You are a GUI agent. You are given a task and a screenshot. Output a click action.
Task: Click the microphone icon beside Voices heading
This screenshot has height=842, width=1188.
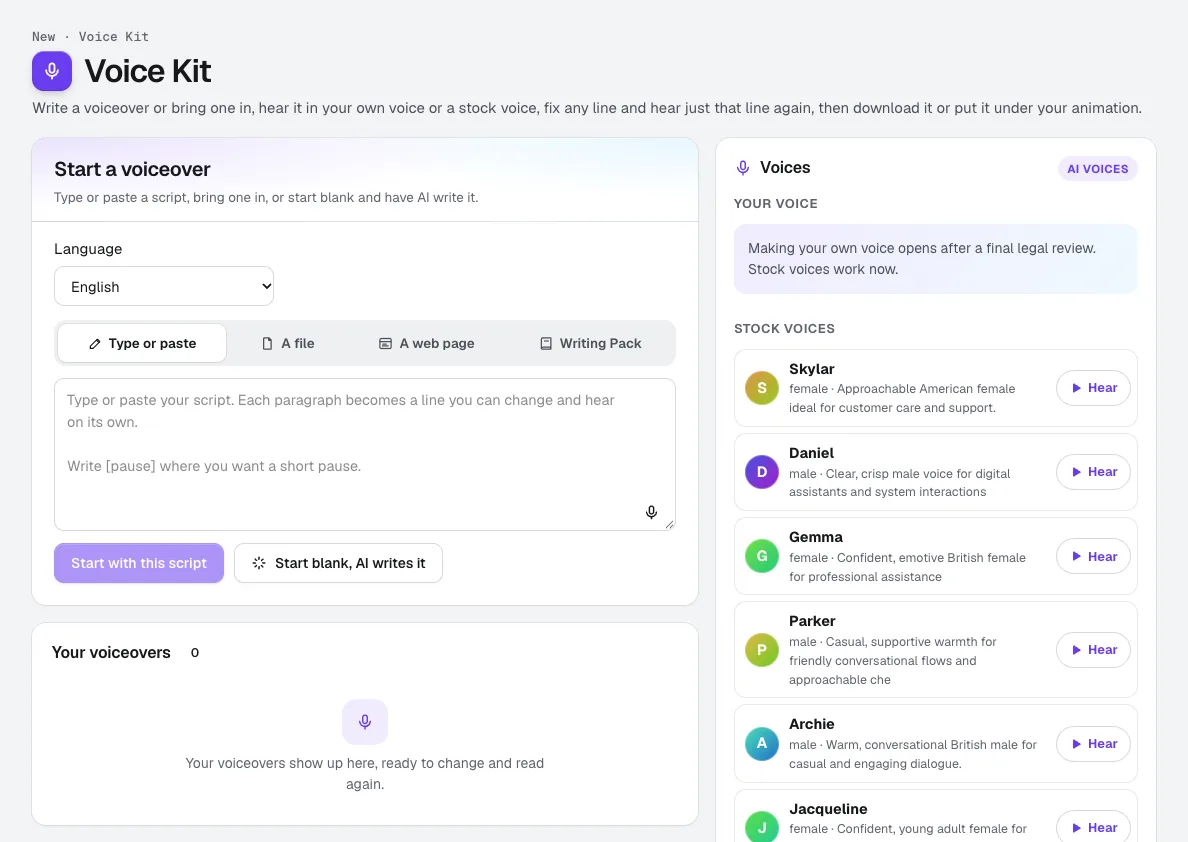[x=743, y=168]
